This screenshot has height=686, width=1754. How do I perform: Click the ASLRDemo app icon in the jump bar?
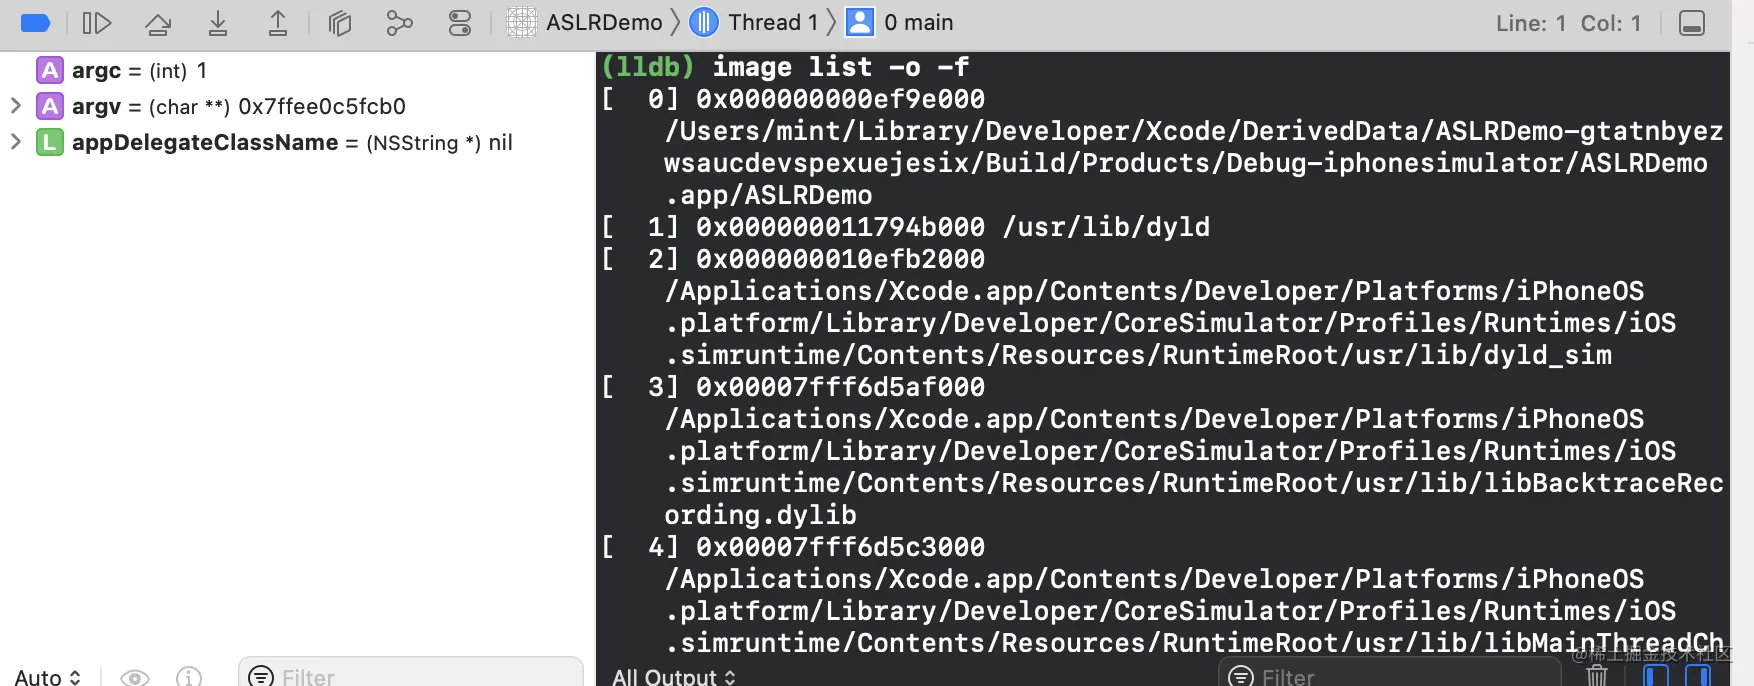(x=522, y=22)
